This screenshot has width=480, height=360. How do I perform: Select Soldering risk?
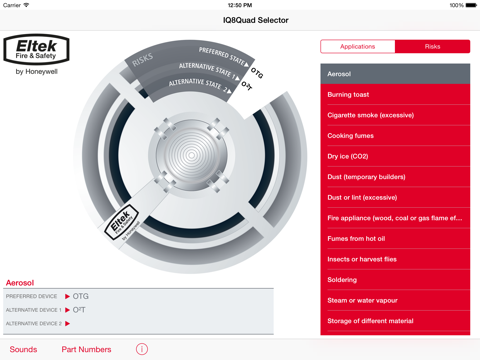tap(395, 280)
